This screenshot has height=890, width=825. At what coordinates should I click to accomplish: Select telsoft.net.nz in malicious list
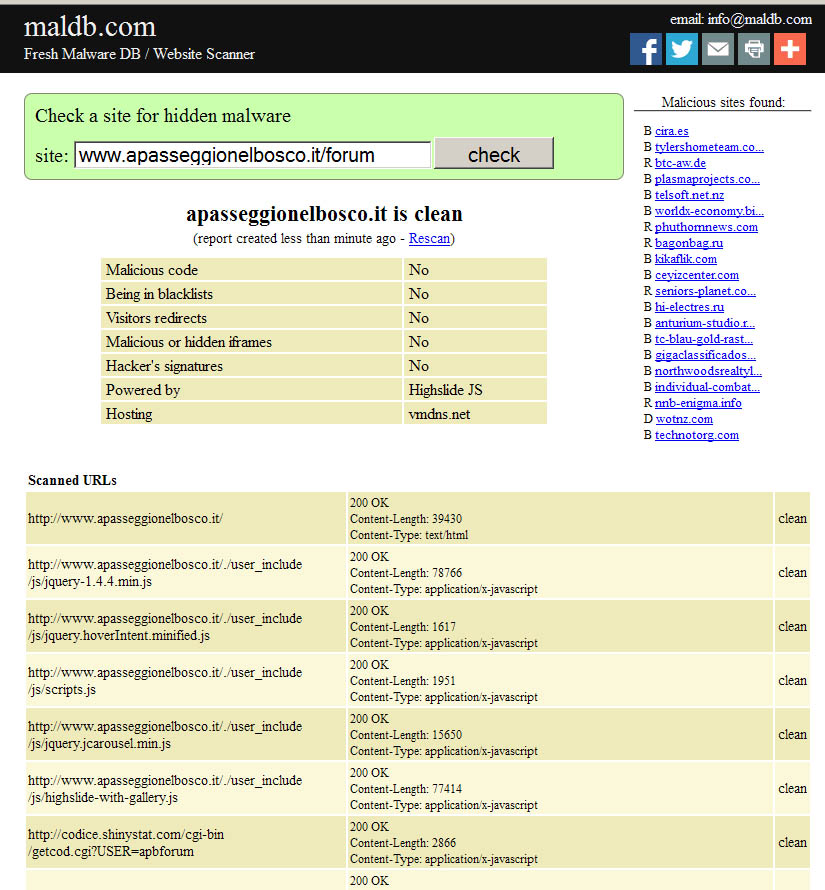(x=689, y=195)
